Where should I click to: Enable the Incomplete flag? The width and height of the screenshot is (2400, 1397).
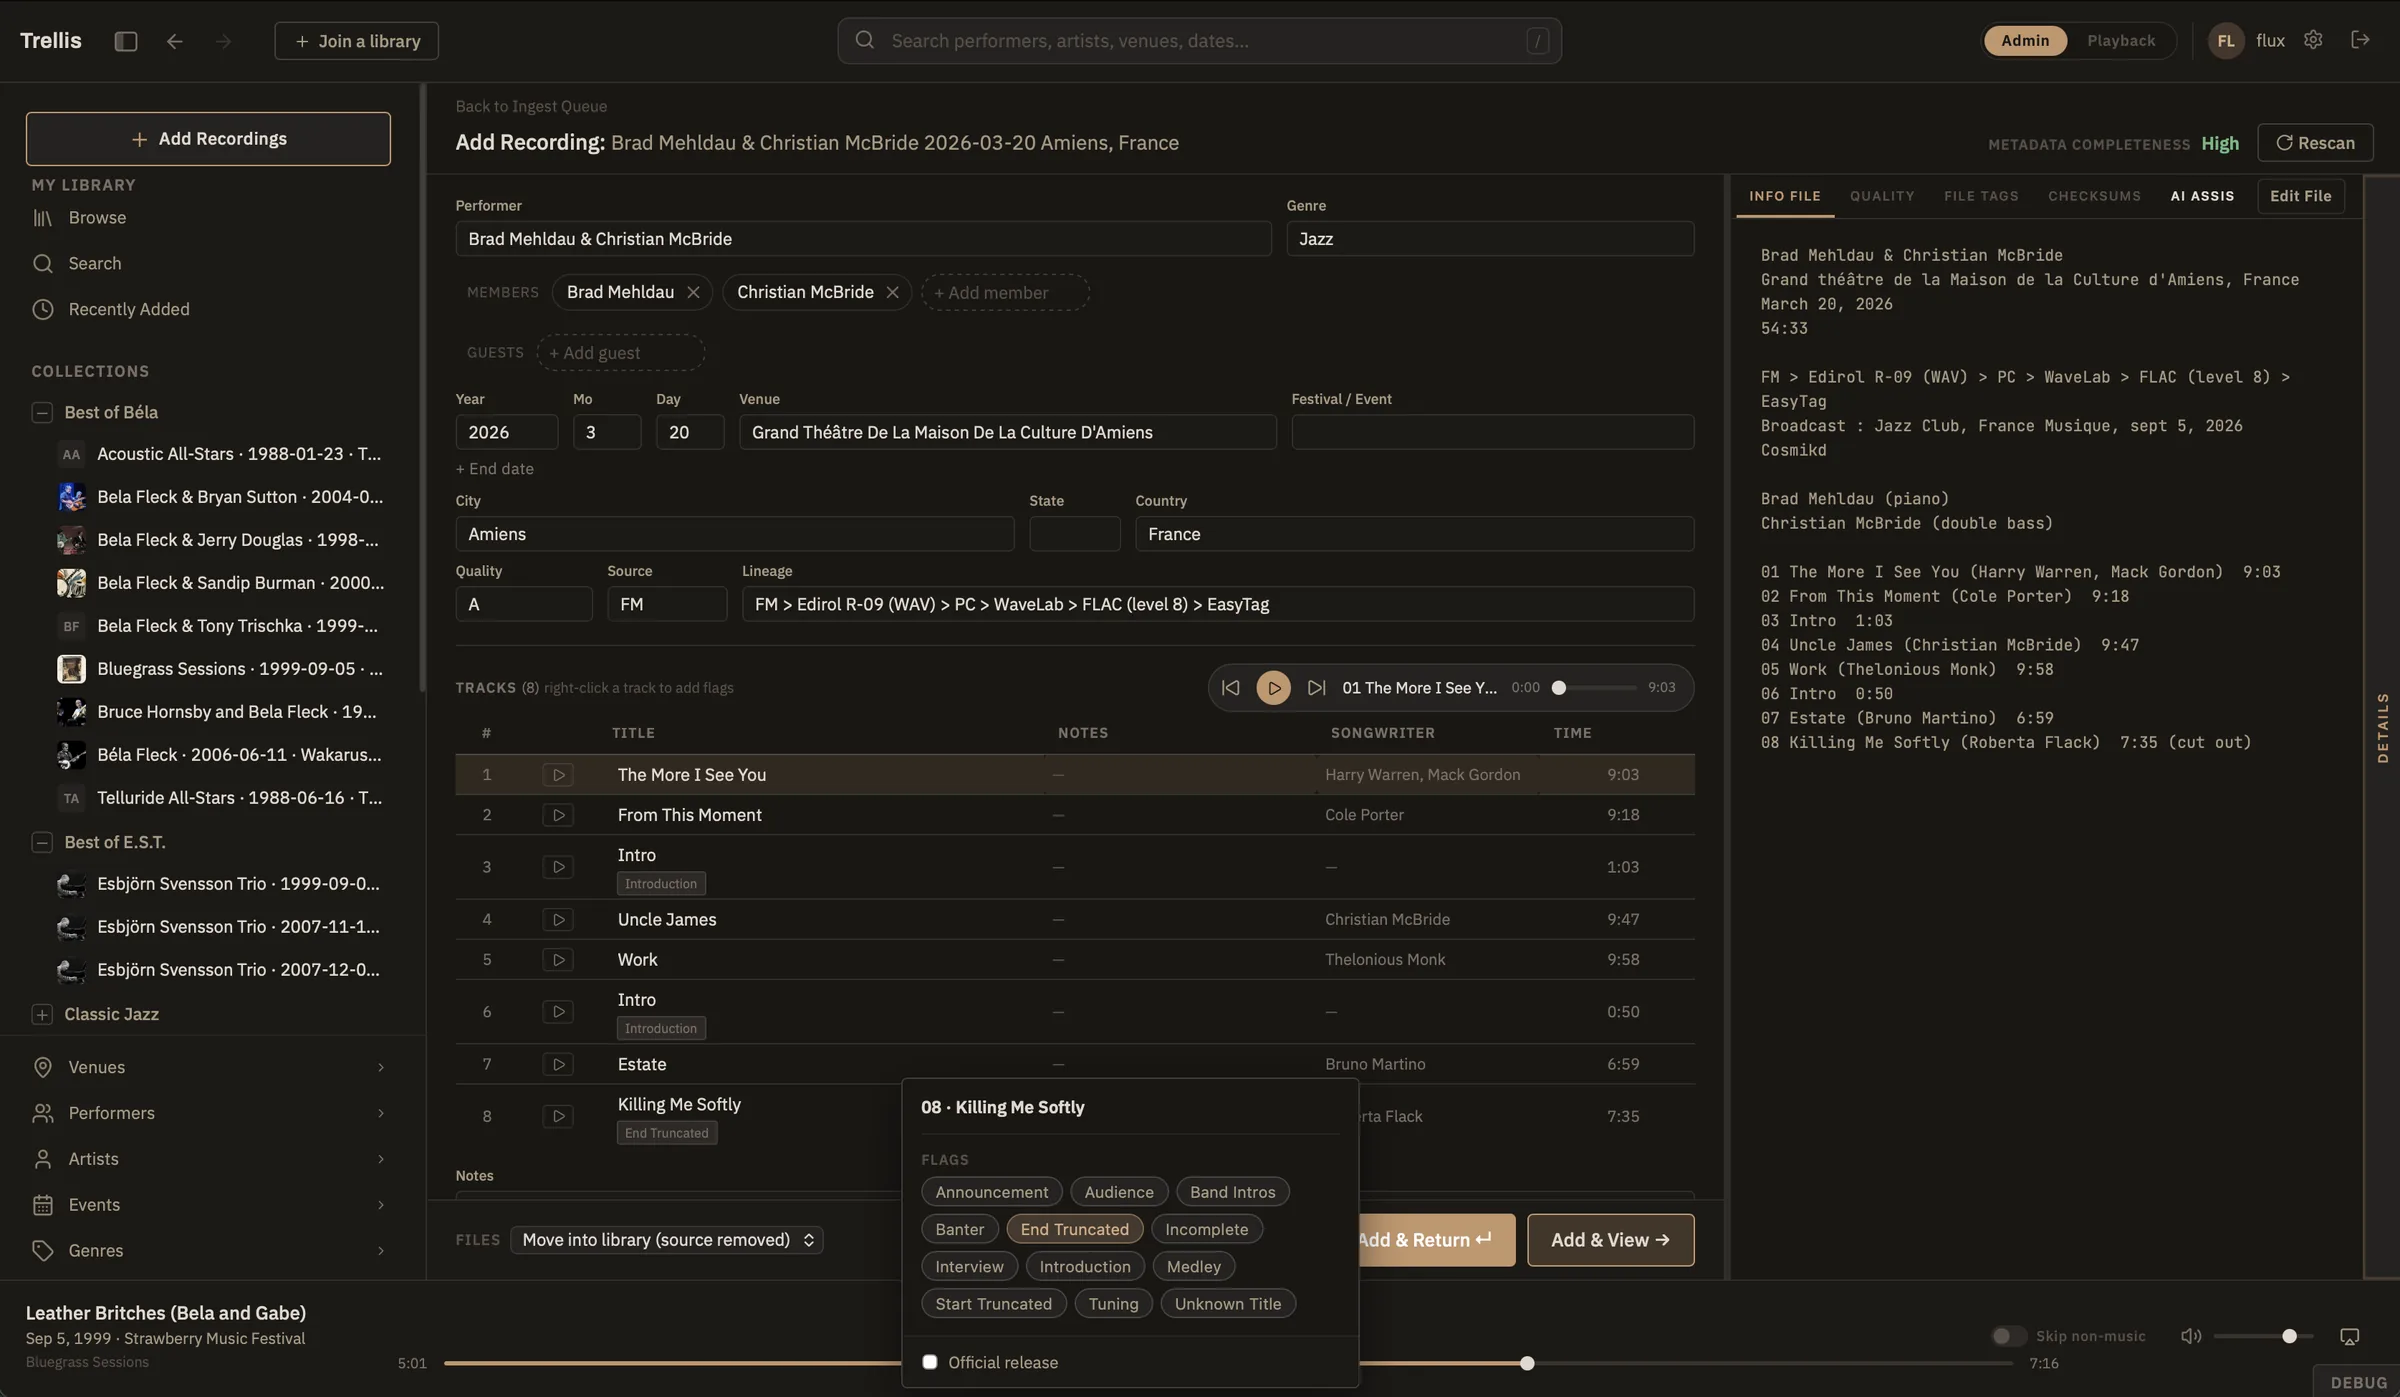coord(1206,1229)
